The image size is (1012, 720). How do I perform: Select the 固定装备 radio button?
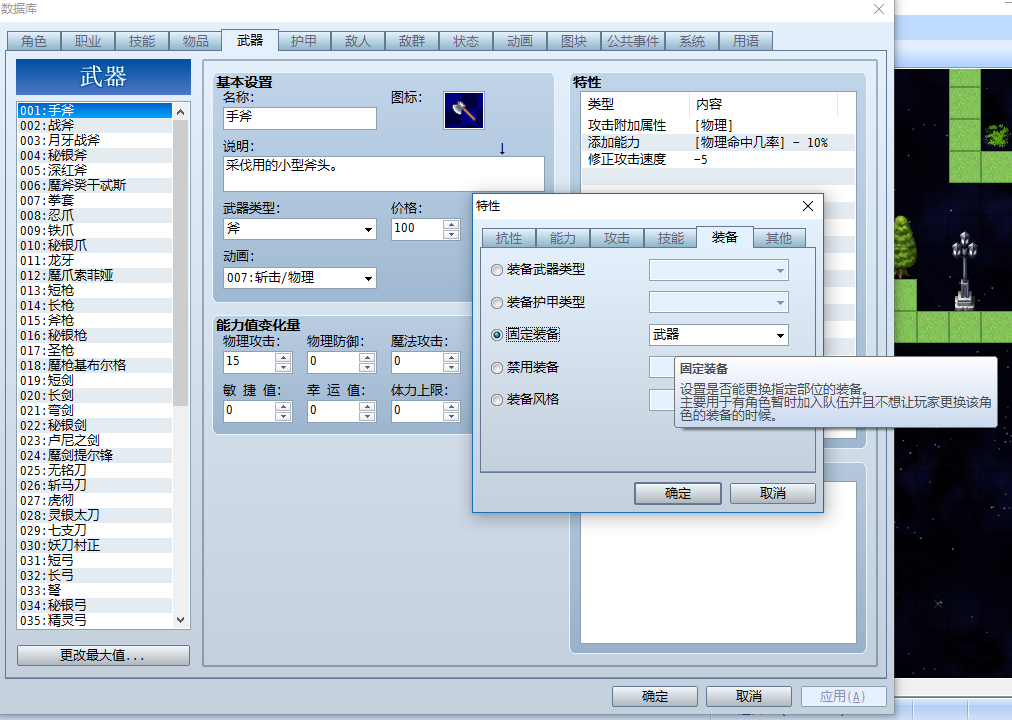pos(496,335)
